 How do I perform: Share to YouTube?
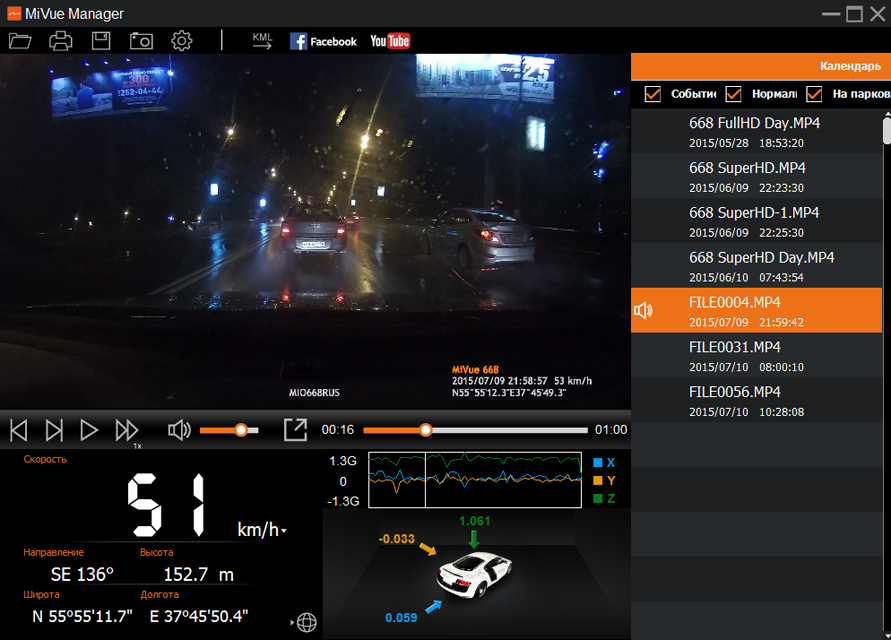[390, 41]
